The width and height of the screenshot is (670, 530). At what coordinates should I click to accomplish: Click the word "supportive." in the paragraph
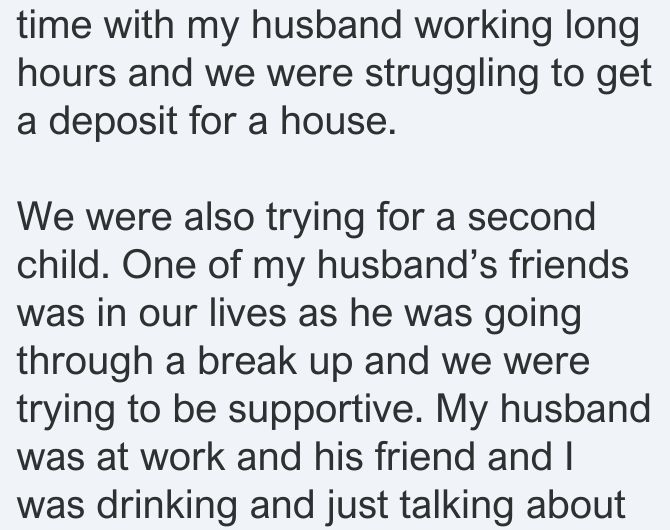325,411
